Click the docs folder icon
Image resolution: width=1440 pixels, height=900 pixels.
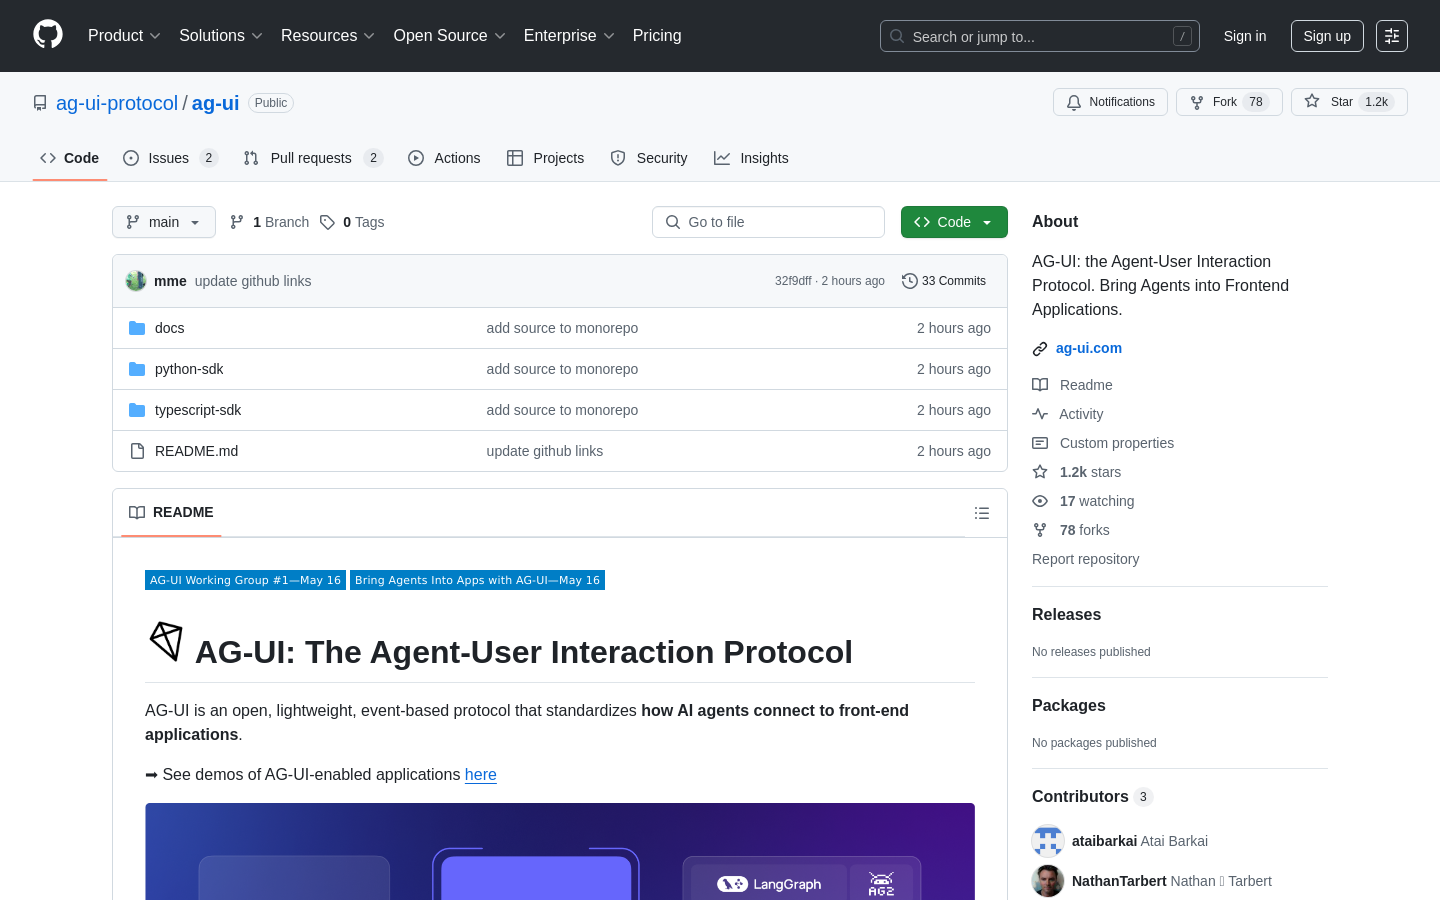coord(137,328)
